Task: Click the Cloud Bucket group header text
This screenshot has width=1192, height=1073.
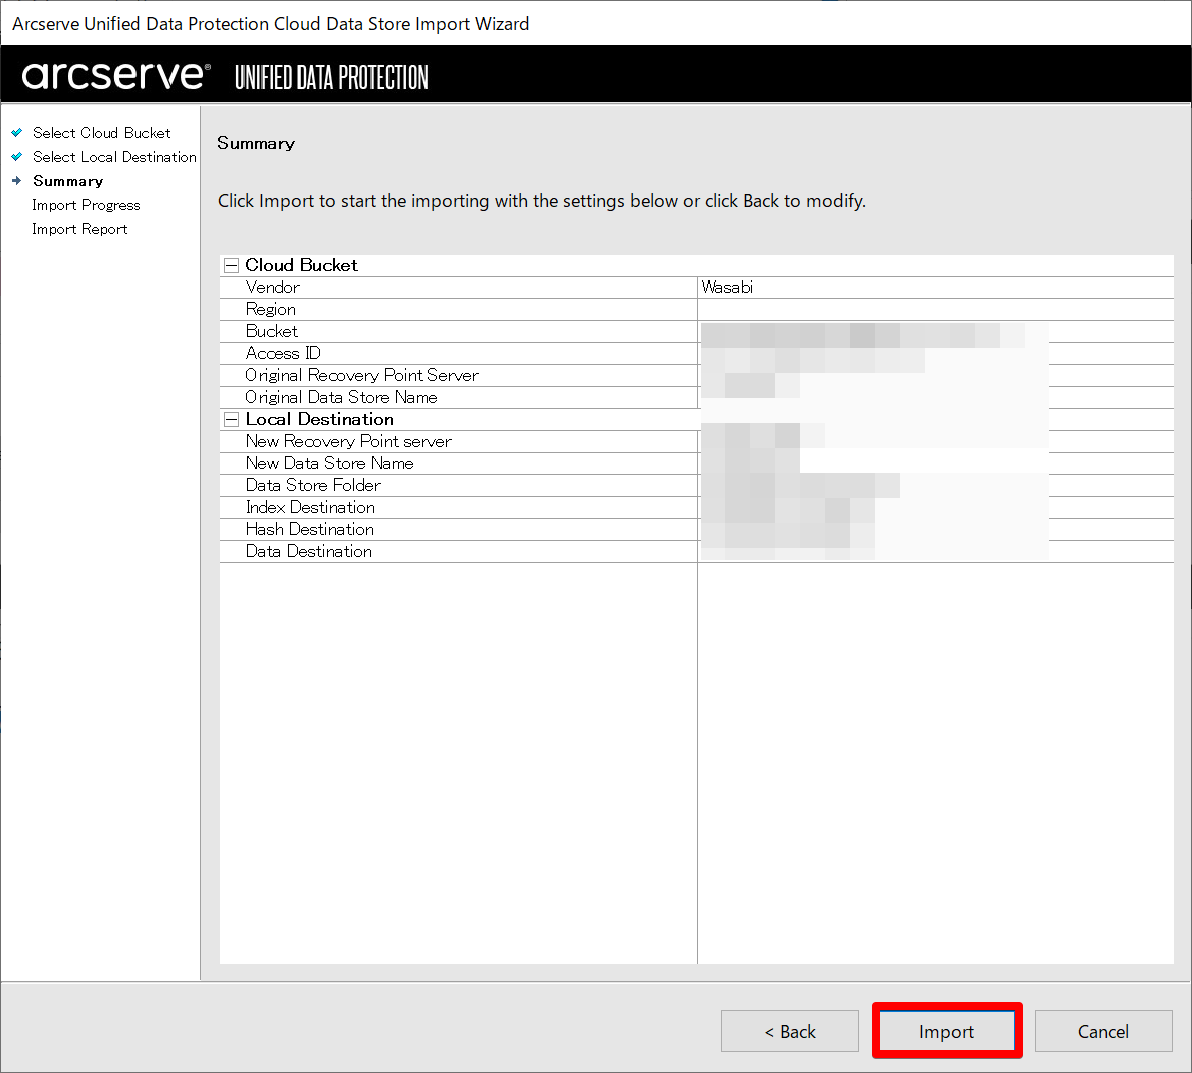Action: point(301,265)
